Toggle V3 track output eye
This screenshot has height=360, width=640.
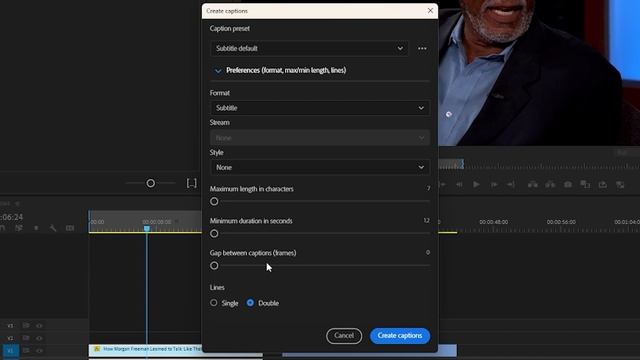coord(39,325)
